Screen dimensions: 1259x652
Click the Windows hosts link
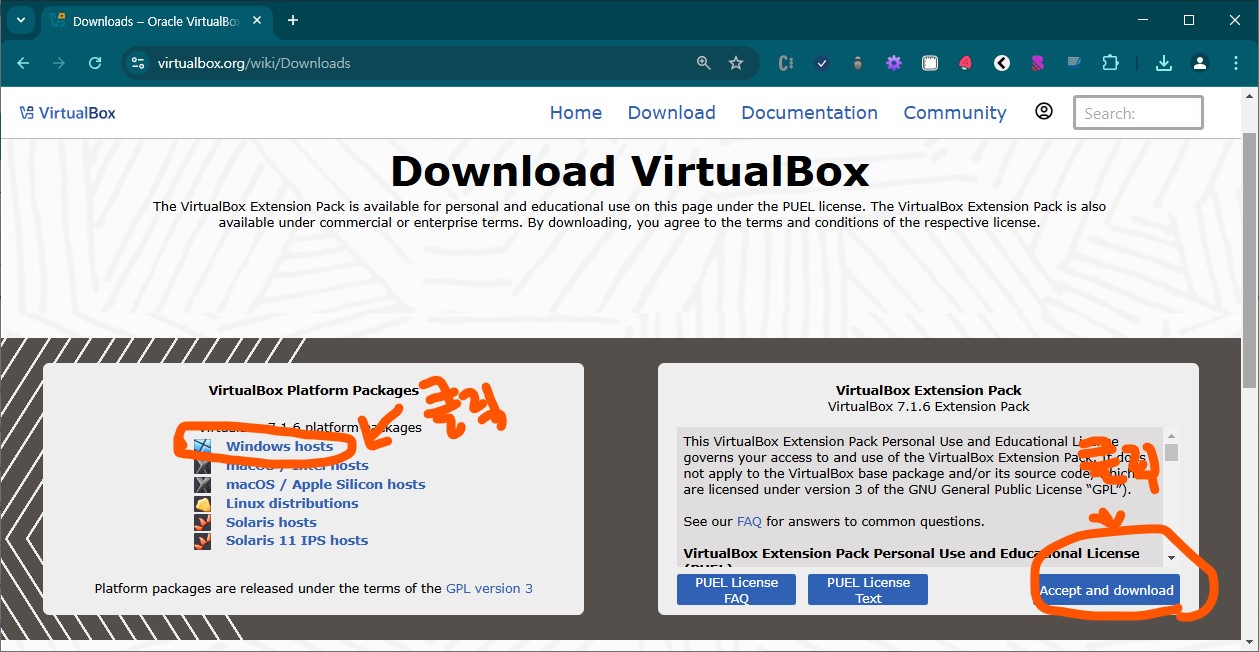coord(280,446)
